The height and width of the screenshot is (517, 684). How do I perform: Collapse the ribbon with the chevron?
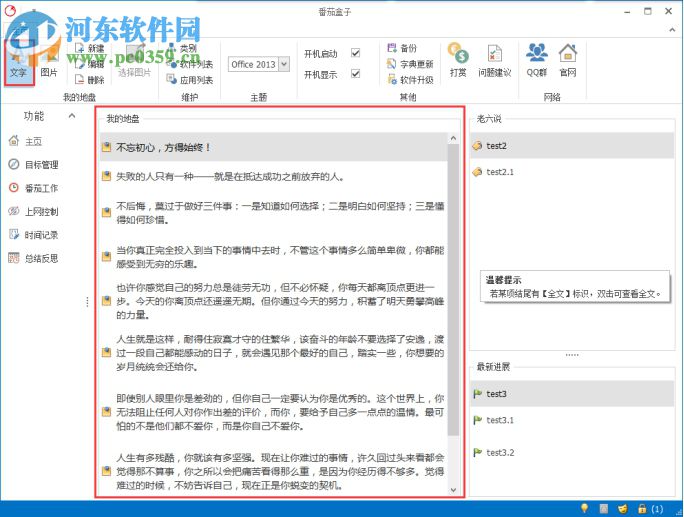pos(672,30)
